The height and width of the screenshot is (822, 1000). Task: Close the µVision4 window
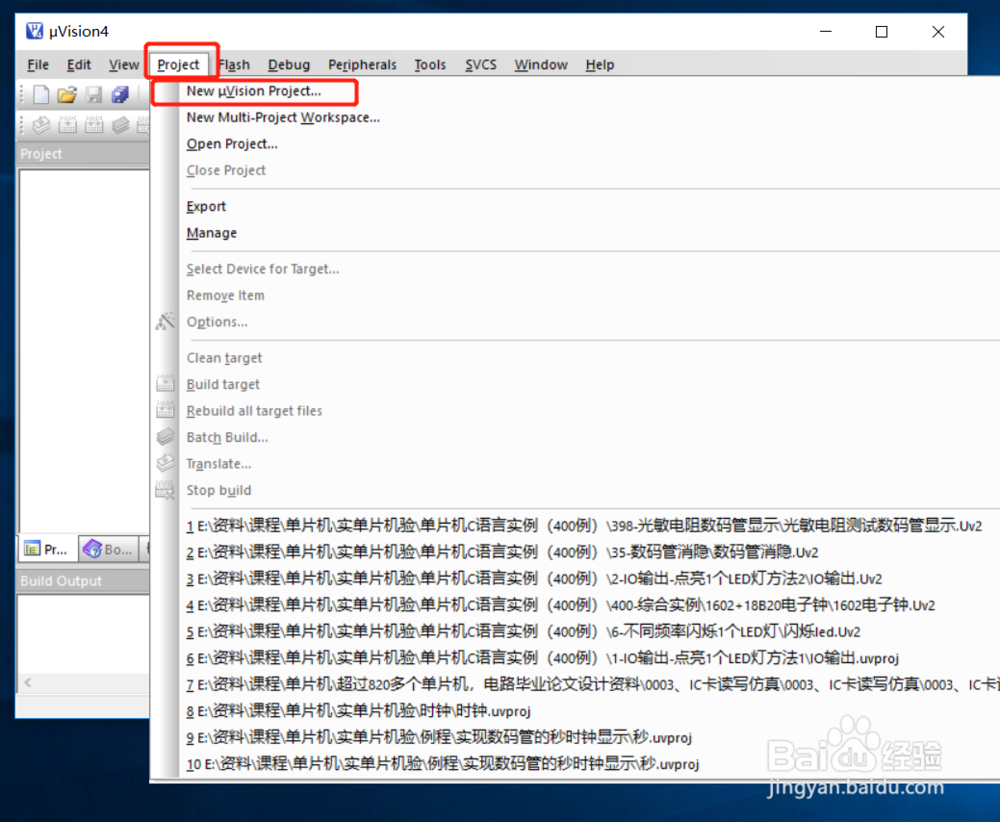click(938, 32)
